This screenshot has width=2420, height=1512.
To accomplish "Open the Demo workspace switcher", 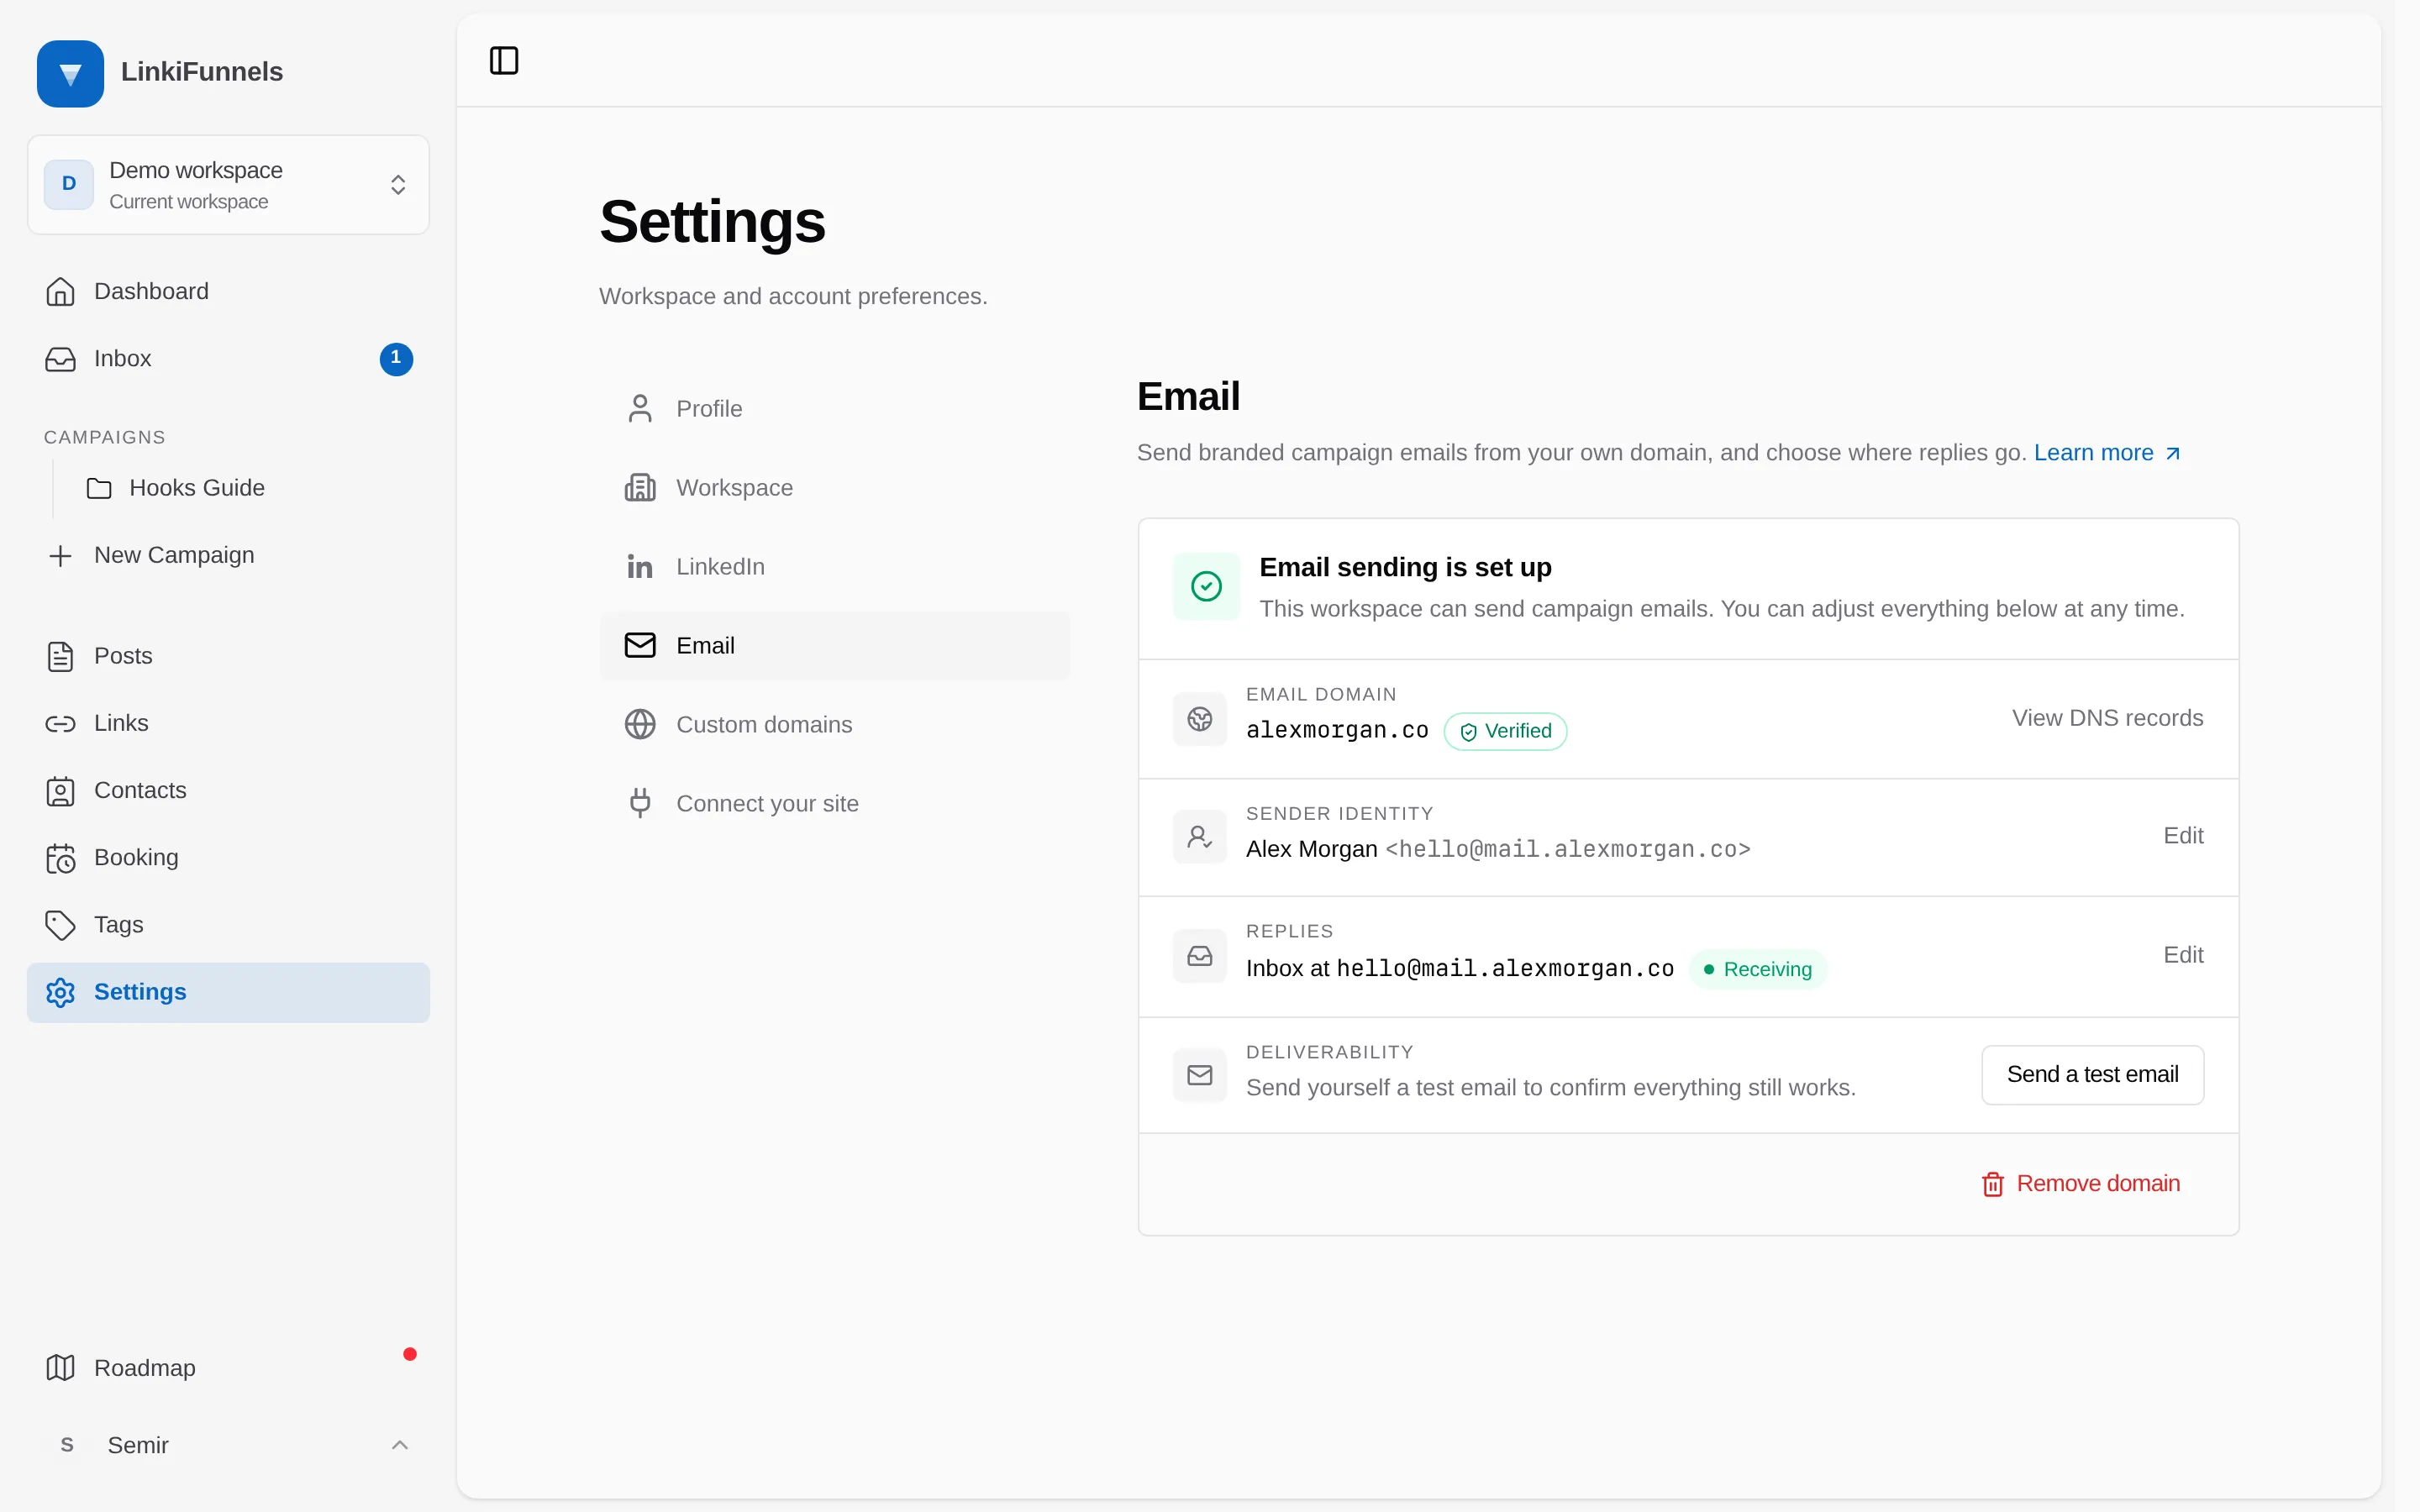I will 228,185.
